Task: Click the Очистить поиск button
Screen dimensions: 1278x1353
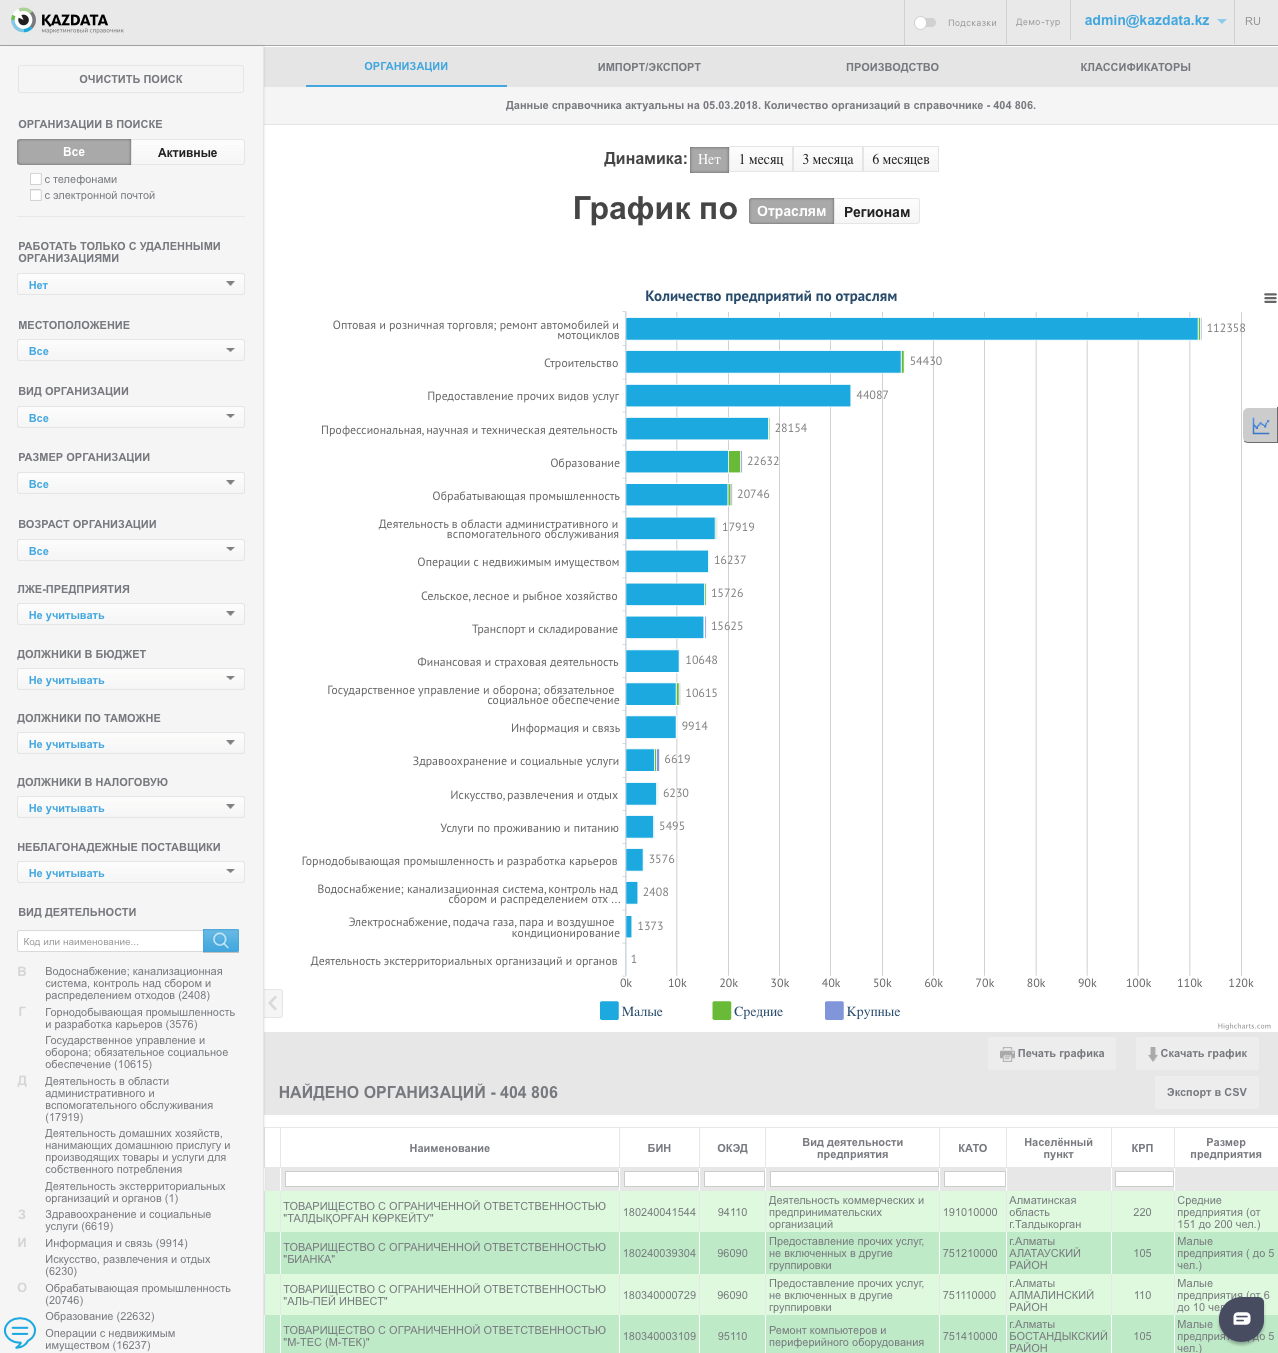Action: tap(131, 79)
